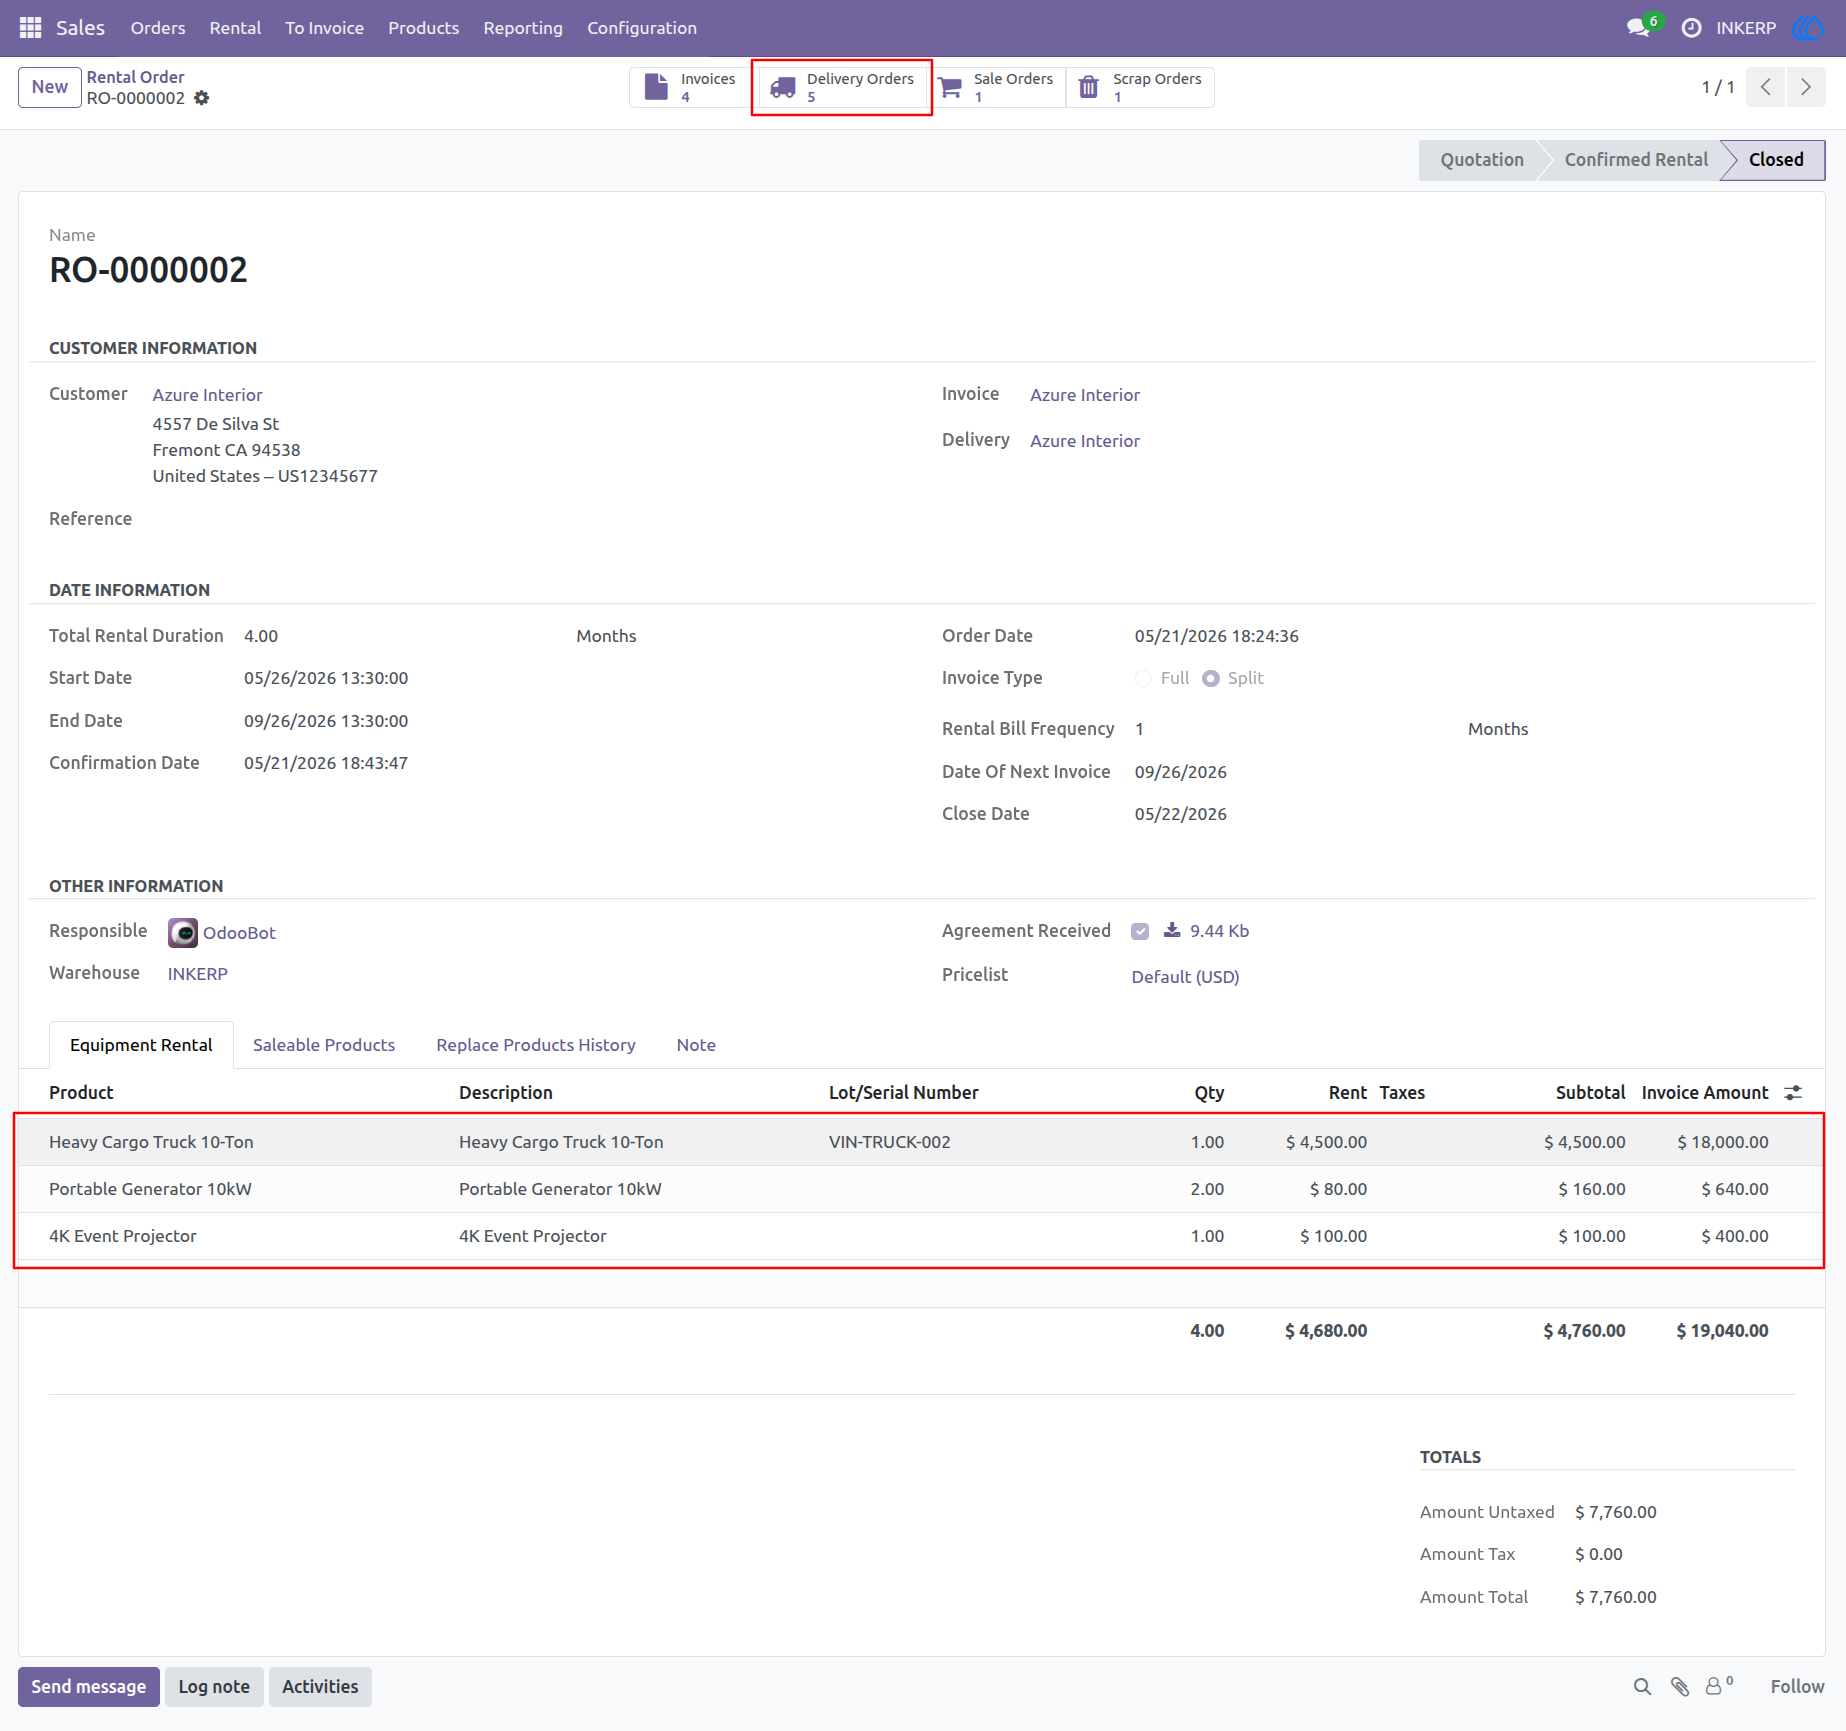The width and height of the screenshot is (1846, 1731).
Task: Show followers user icon
Action: tap(1718, 1686)
